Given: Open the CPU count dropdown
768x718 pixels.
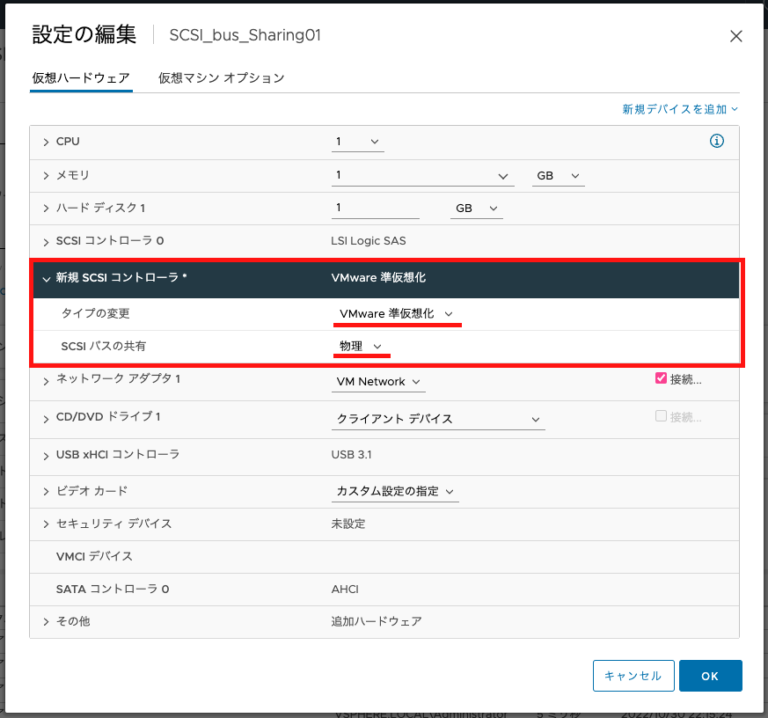Looking at the screenshot, I should click(x=358, y=142).
